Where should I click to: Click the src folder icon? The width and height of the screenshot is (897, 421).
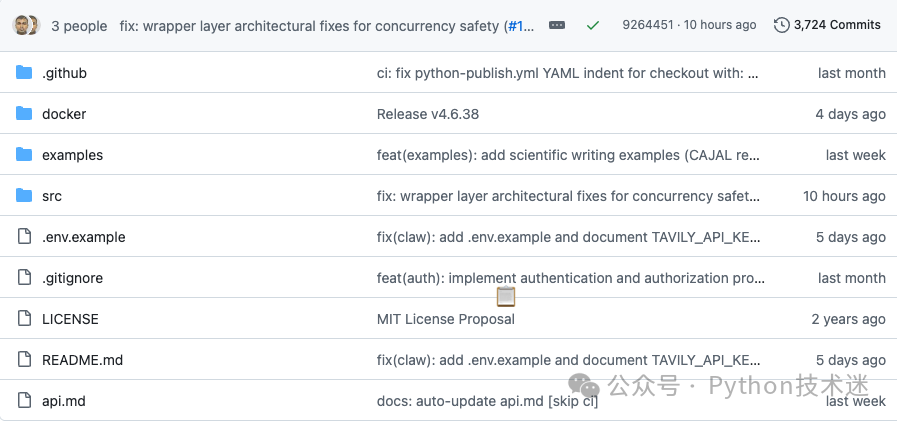pyautogui.click(x=24, y=196)
